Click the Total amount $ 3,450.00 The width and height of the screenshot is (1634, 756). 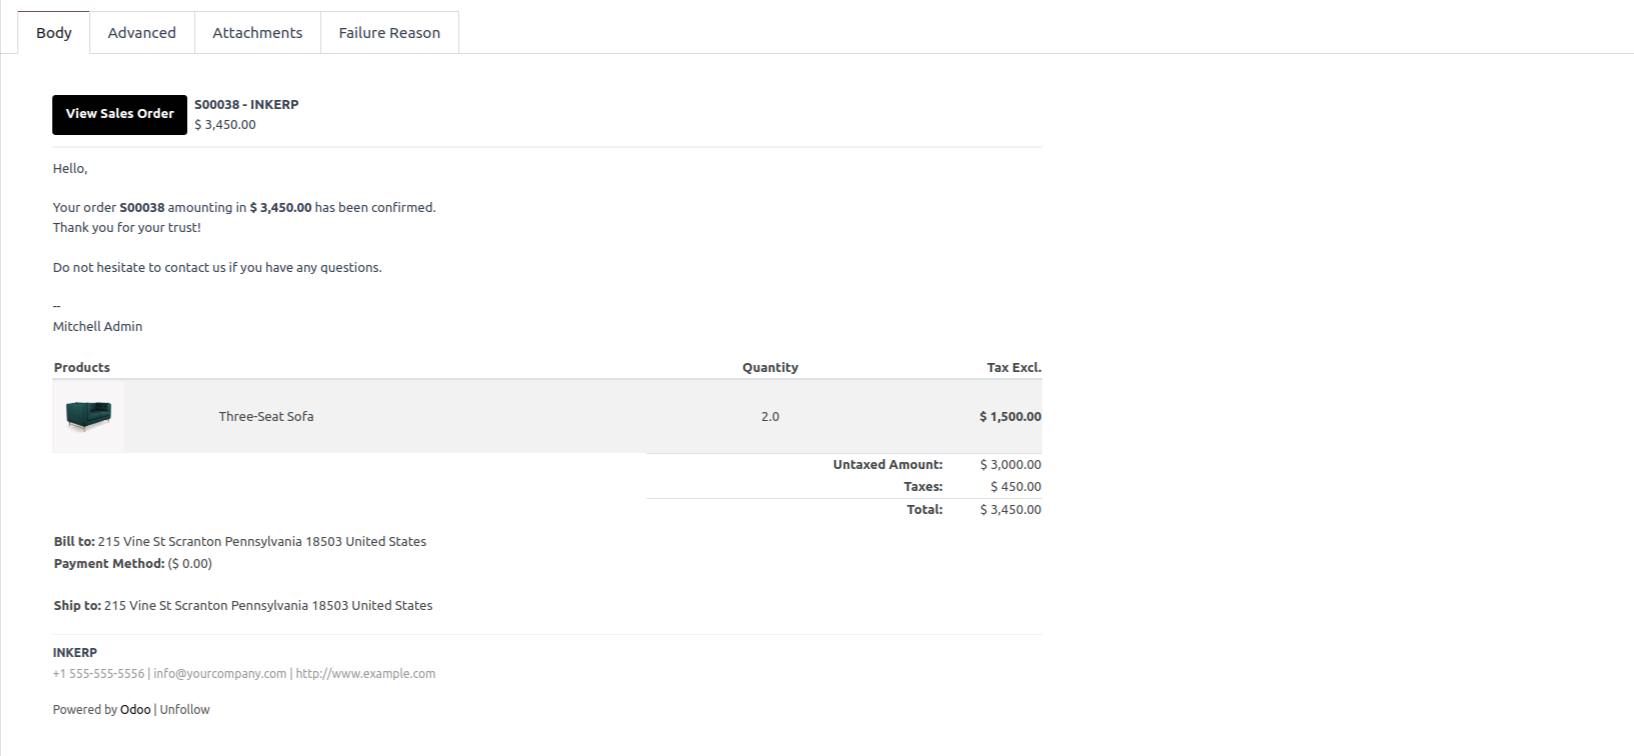1010,510
